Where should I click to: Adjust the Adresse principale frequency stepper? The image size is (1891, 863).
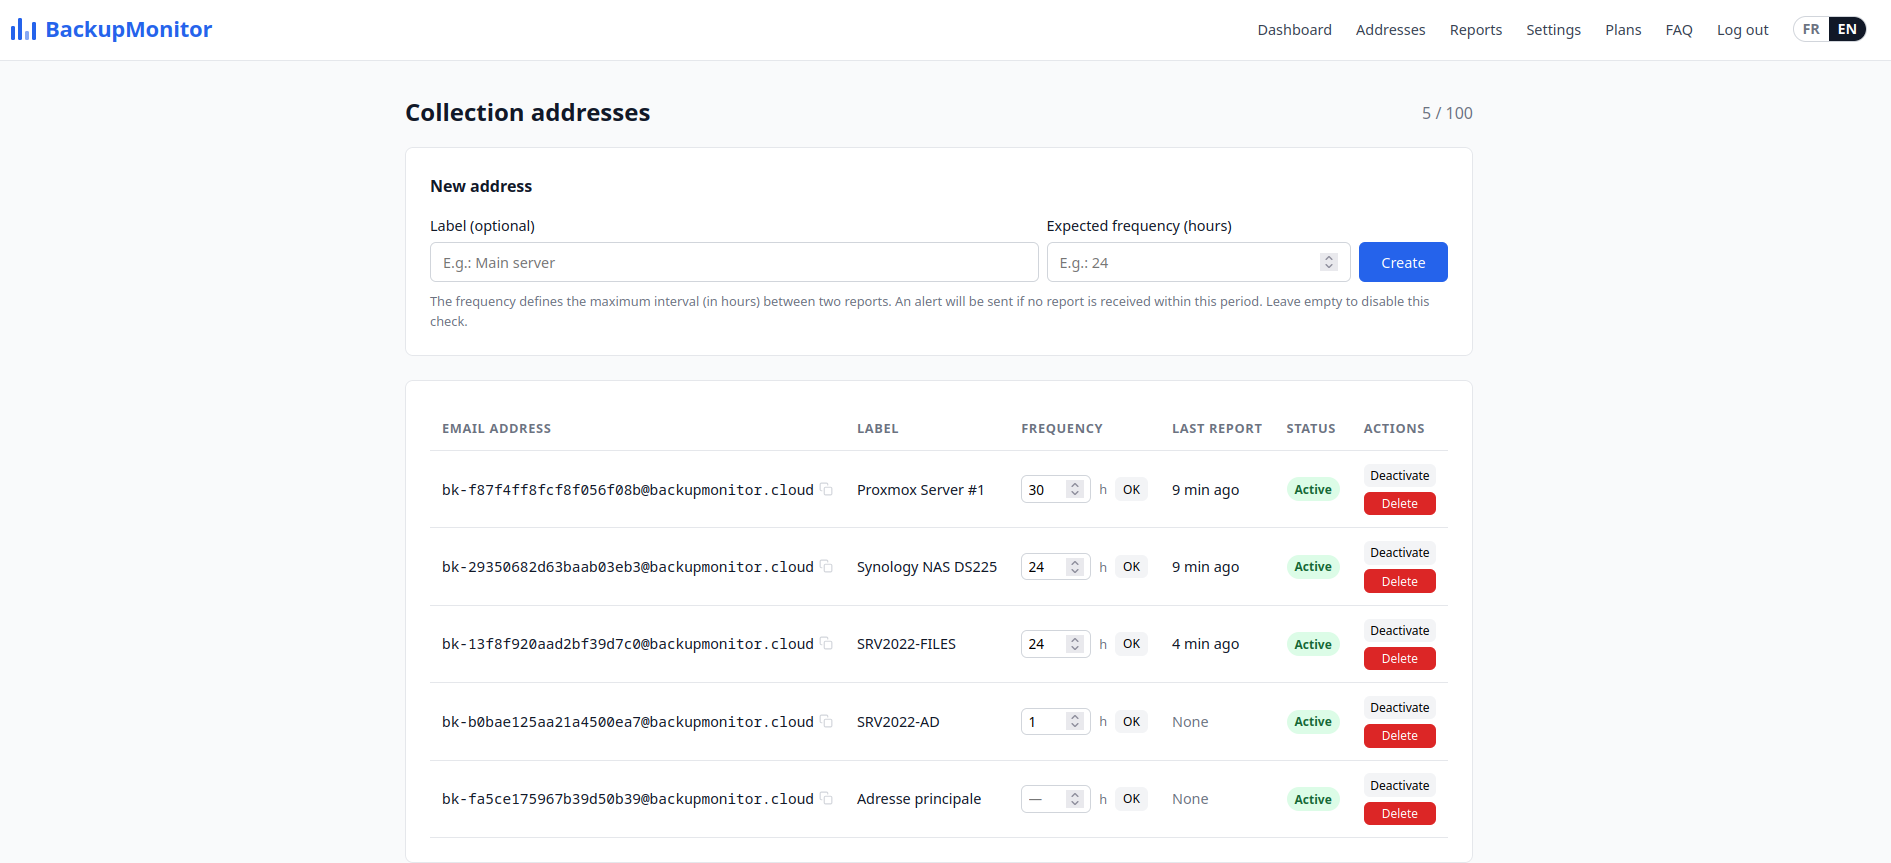1075,799
